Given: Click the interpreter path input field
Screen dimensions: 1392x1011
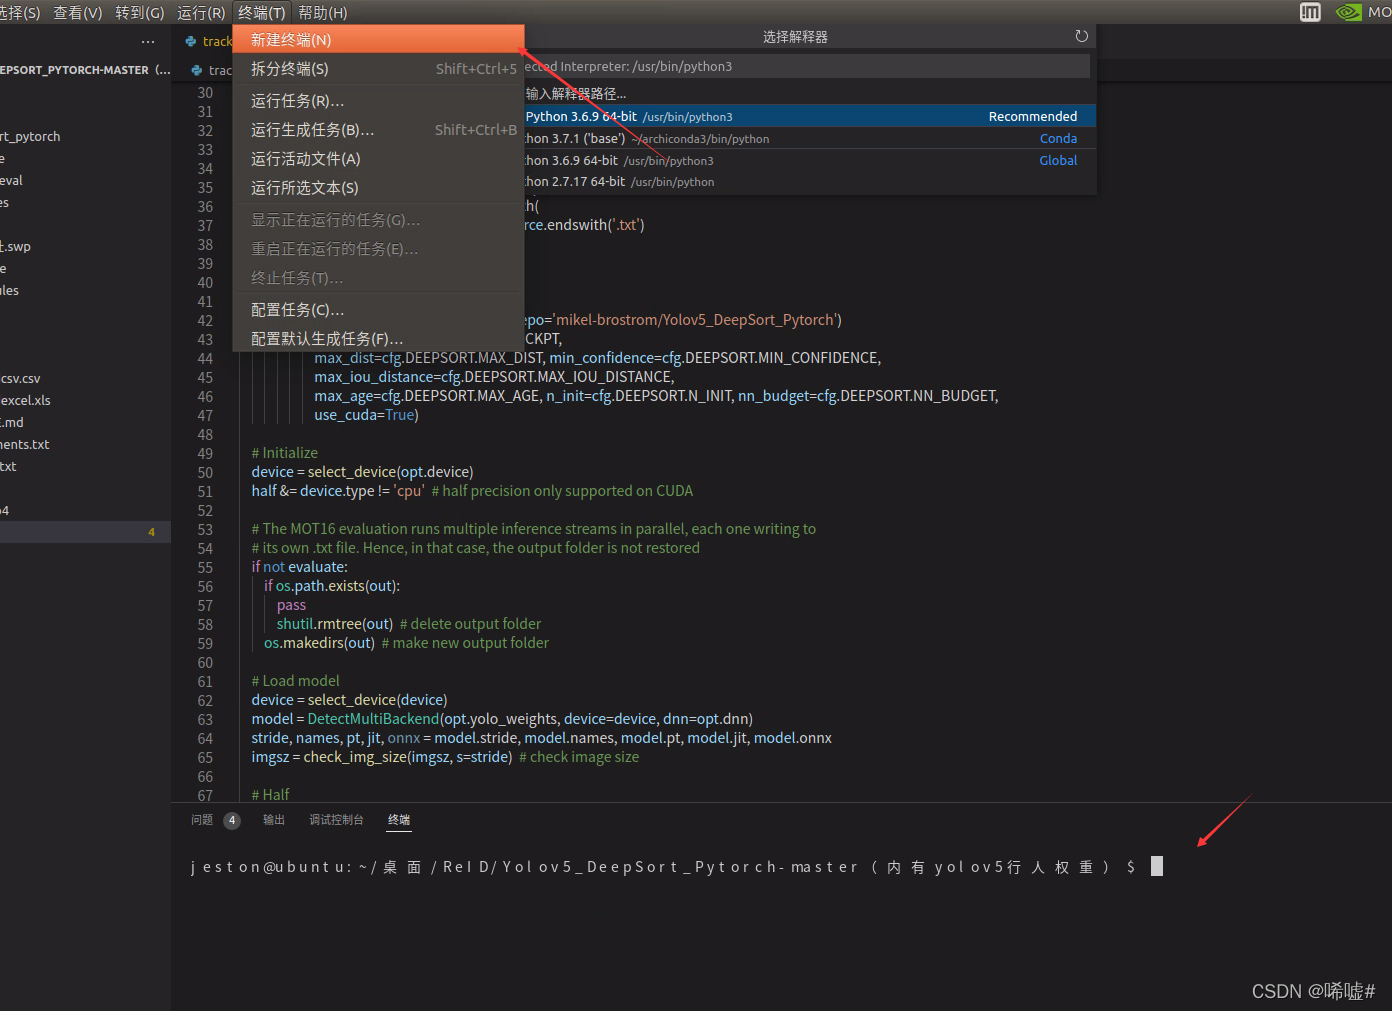Looking at the screenshot, I should [806, 66].
